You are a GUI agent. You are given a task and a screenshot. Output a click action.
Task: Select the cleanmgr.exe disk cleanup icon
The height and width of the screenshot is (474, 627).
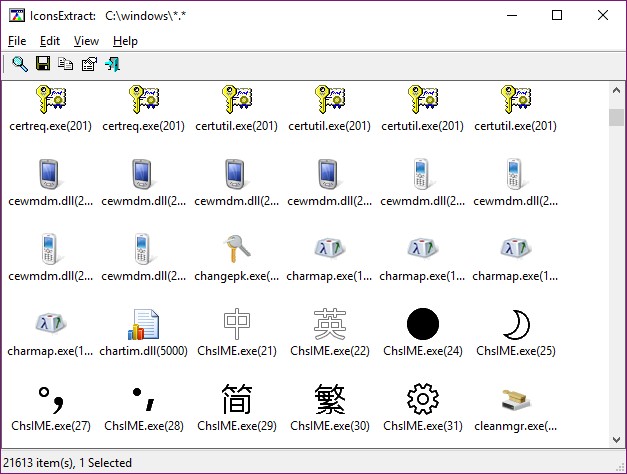point(516,399)
